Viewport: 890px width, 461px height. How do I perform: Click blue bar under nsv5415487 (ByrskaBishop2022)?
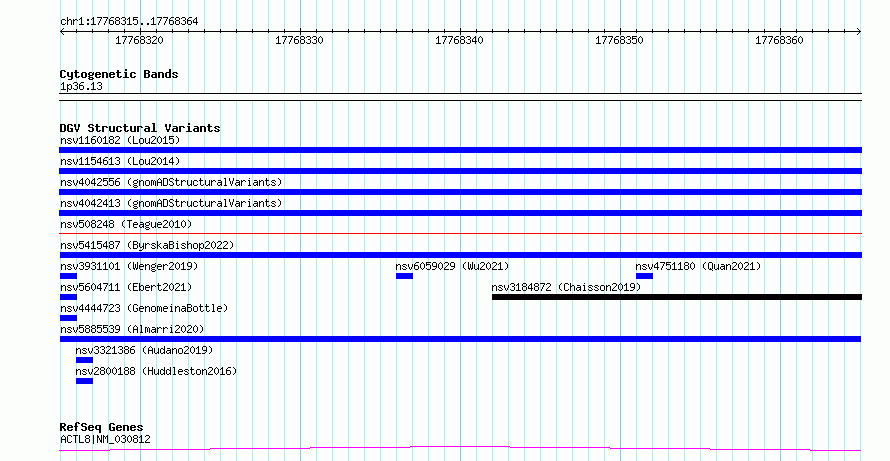click(x=460, y=255)
